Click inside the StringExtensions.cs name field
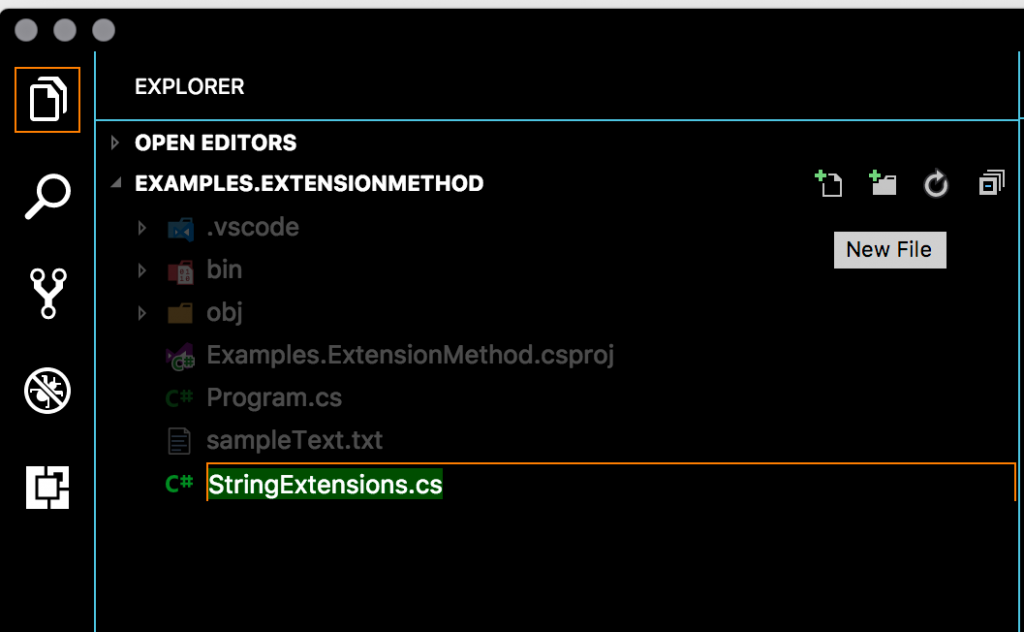The width and height of the screenshot is (1024, 632). point(611,482)
